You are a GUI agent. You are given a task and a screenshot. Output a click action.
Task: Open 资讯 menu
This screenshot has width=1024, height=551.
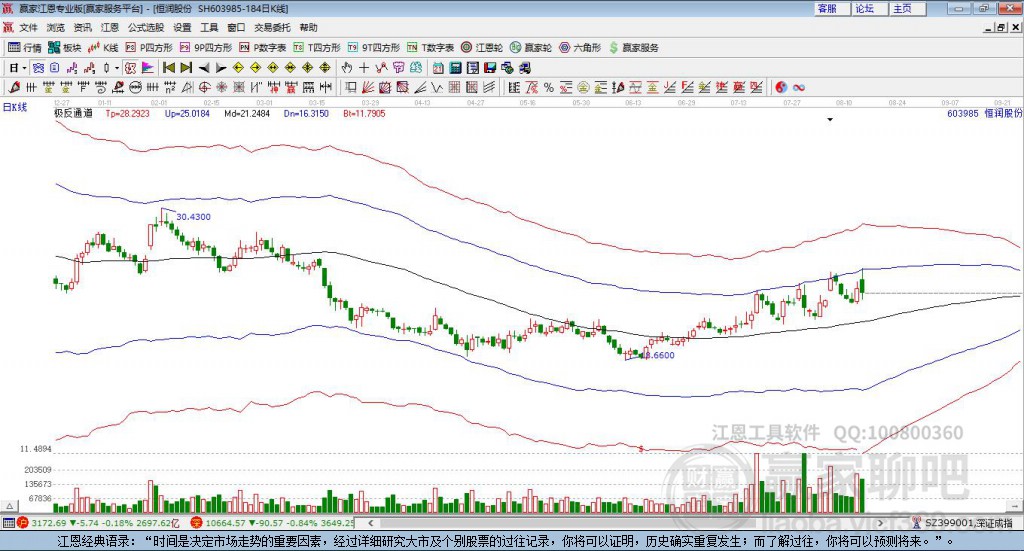tap(82, 27)
